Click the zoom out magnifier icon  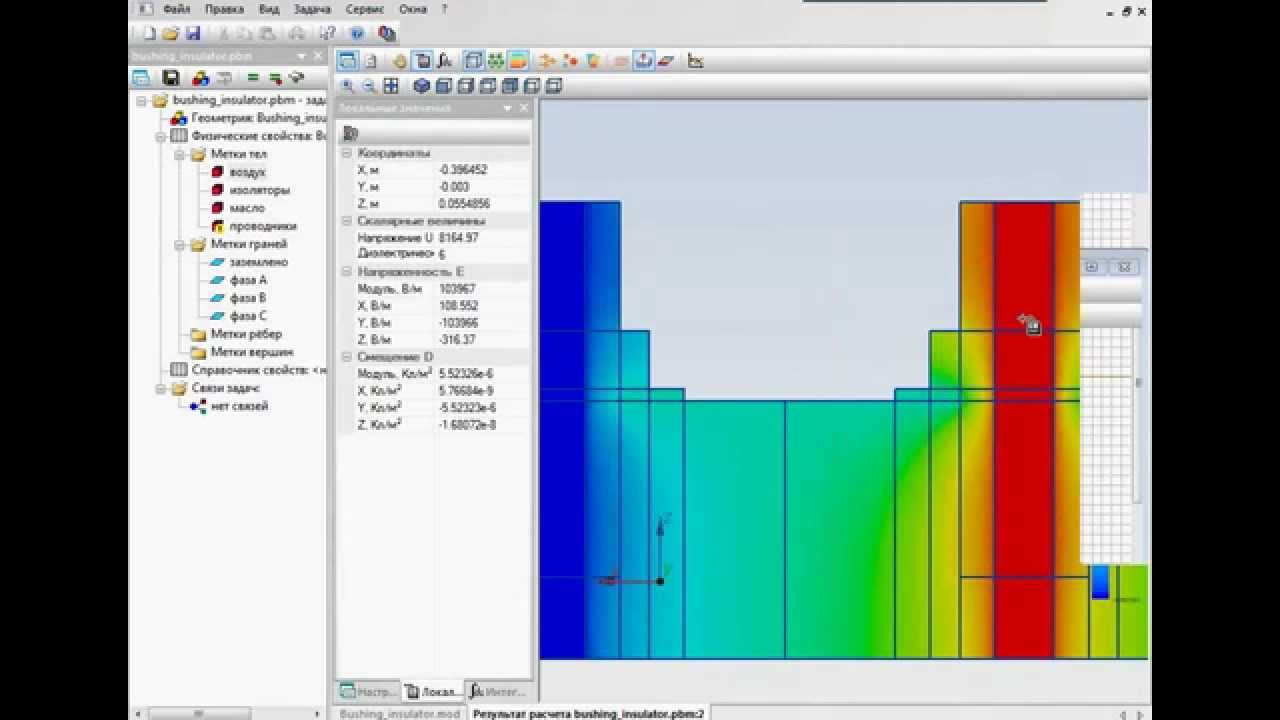(369, 86)
